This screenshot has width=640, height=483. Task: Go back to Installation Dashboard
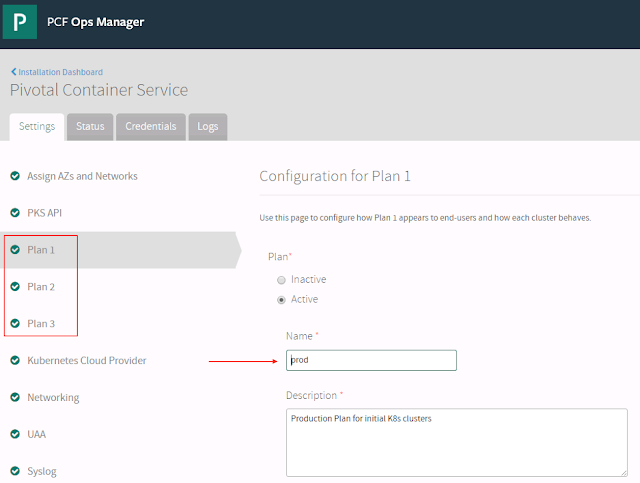point(60,72)
